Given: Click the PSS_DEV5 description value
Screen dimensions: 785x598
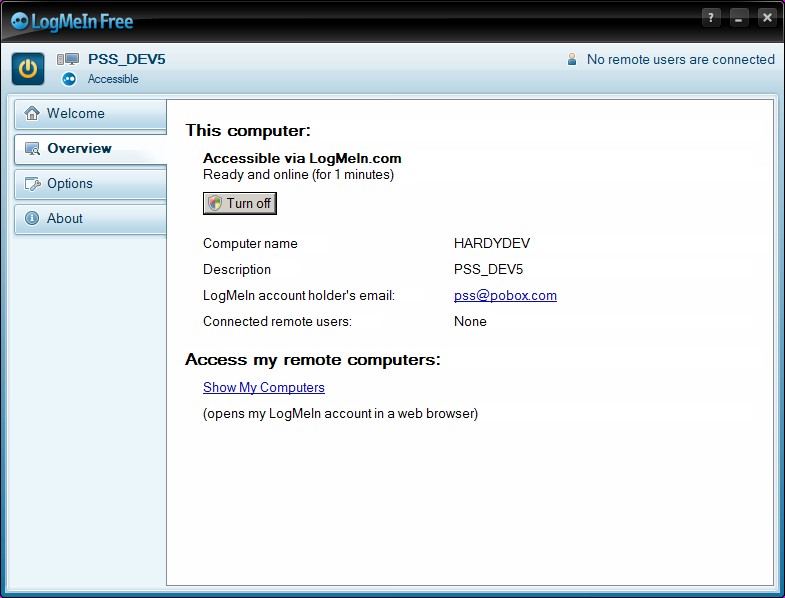Looking at the screenshot, I should pyautogui.click(x=488, y=269).
